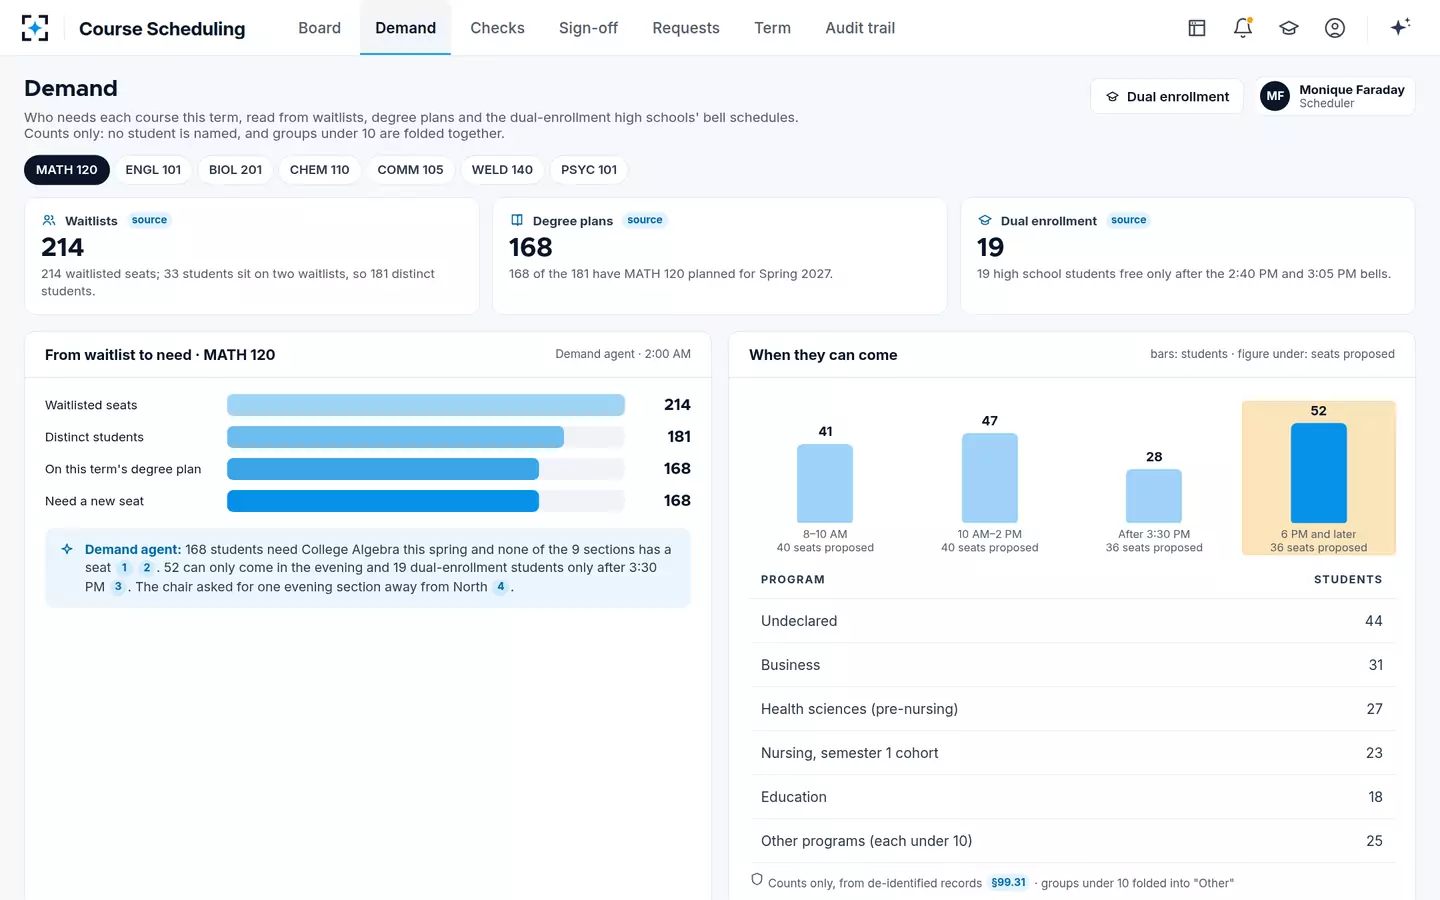Click the Waitlisted seats bar
Image resolution: width=1440 pixels, height=900 pixels.
tap(426, 405)
